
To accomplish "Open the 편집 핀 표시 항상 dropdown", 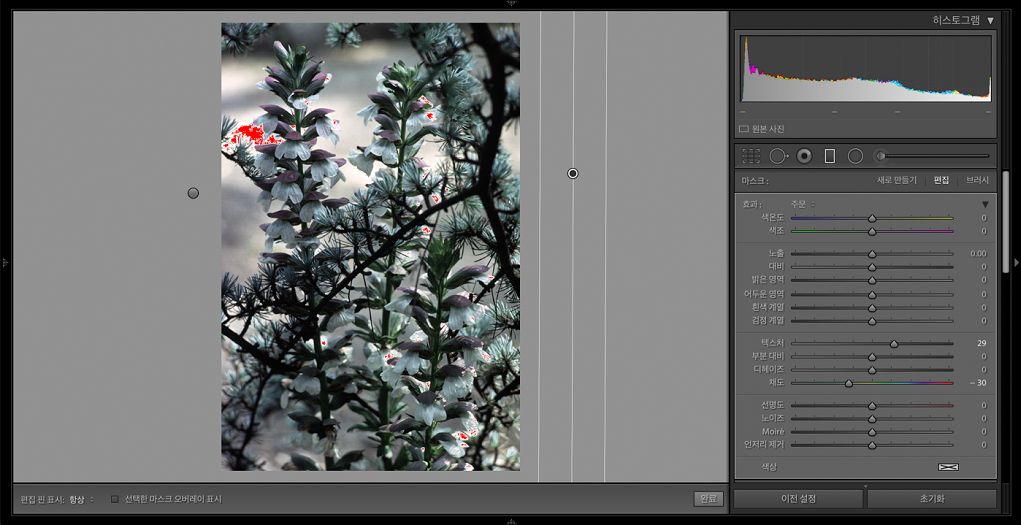I will [81, 499].
